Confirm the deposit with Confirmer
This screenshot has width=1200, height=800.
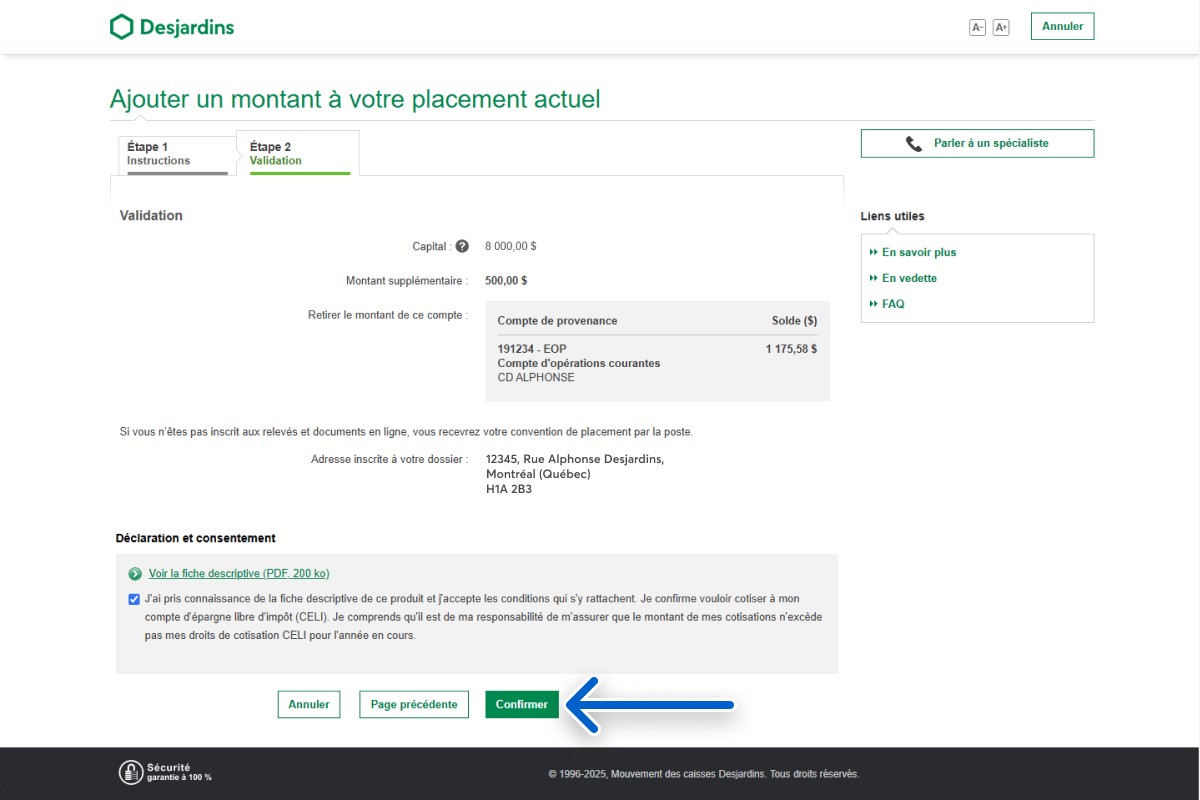(x=521, y=704)
